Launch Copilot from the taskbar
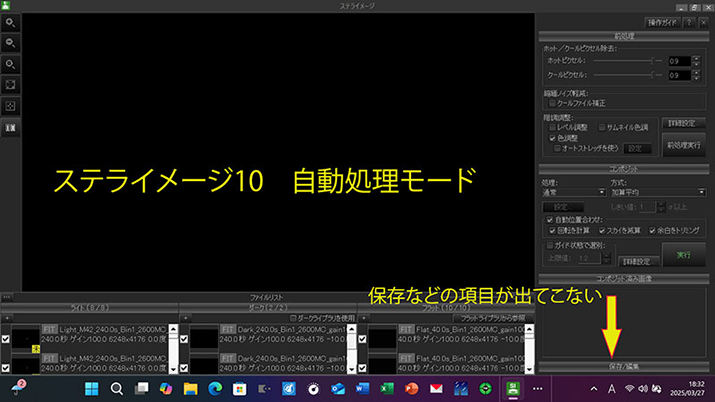The height and width of the screenshot is (402, 715). pyautogui.click(x=166, y=389)
